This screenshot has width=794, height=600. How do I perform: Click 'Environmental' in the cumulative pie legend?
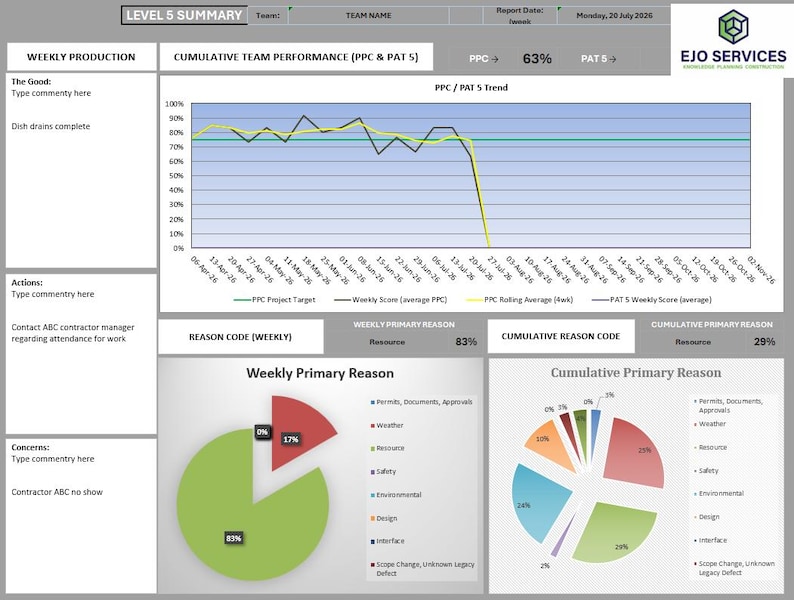coord(719,493)
